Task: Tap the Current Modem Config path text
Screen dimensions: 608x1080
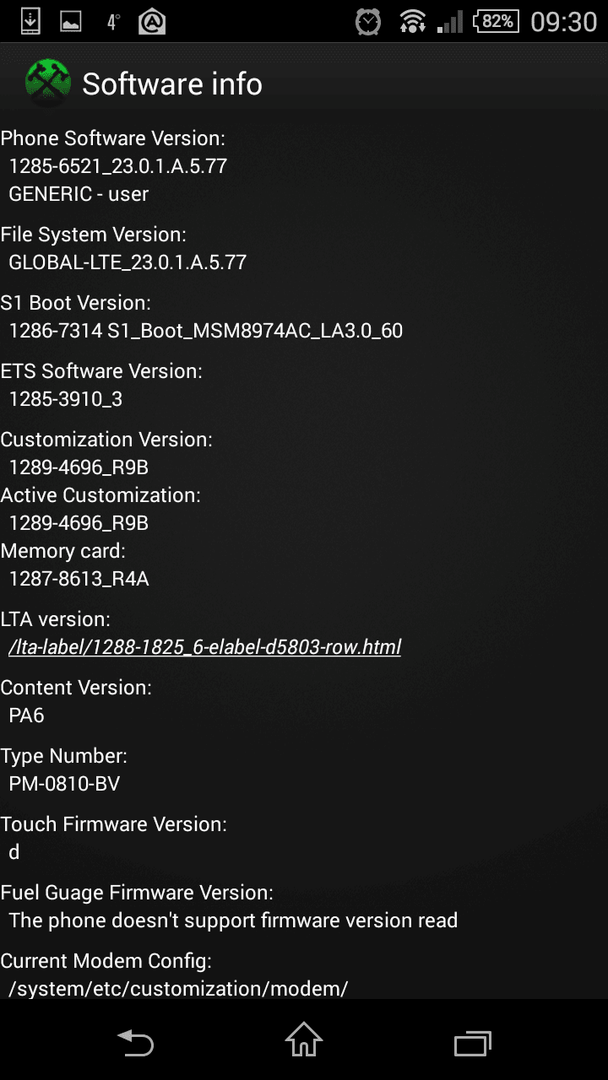Action: 178,989
